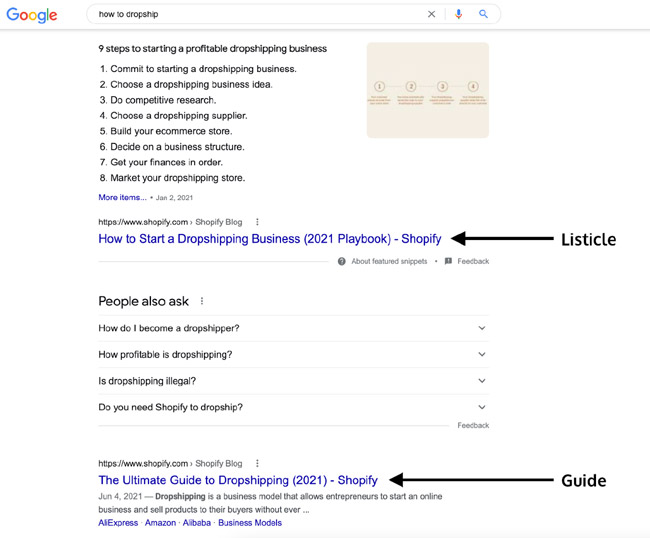The height and width of the screenshot is (538, 650).
Task: Open "The Ultimate Guide to Dropshipping" result
Action: (x=238, y=480)
